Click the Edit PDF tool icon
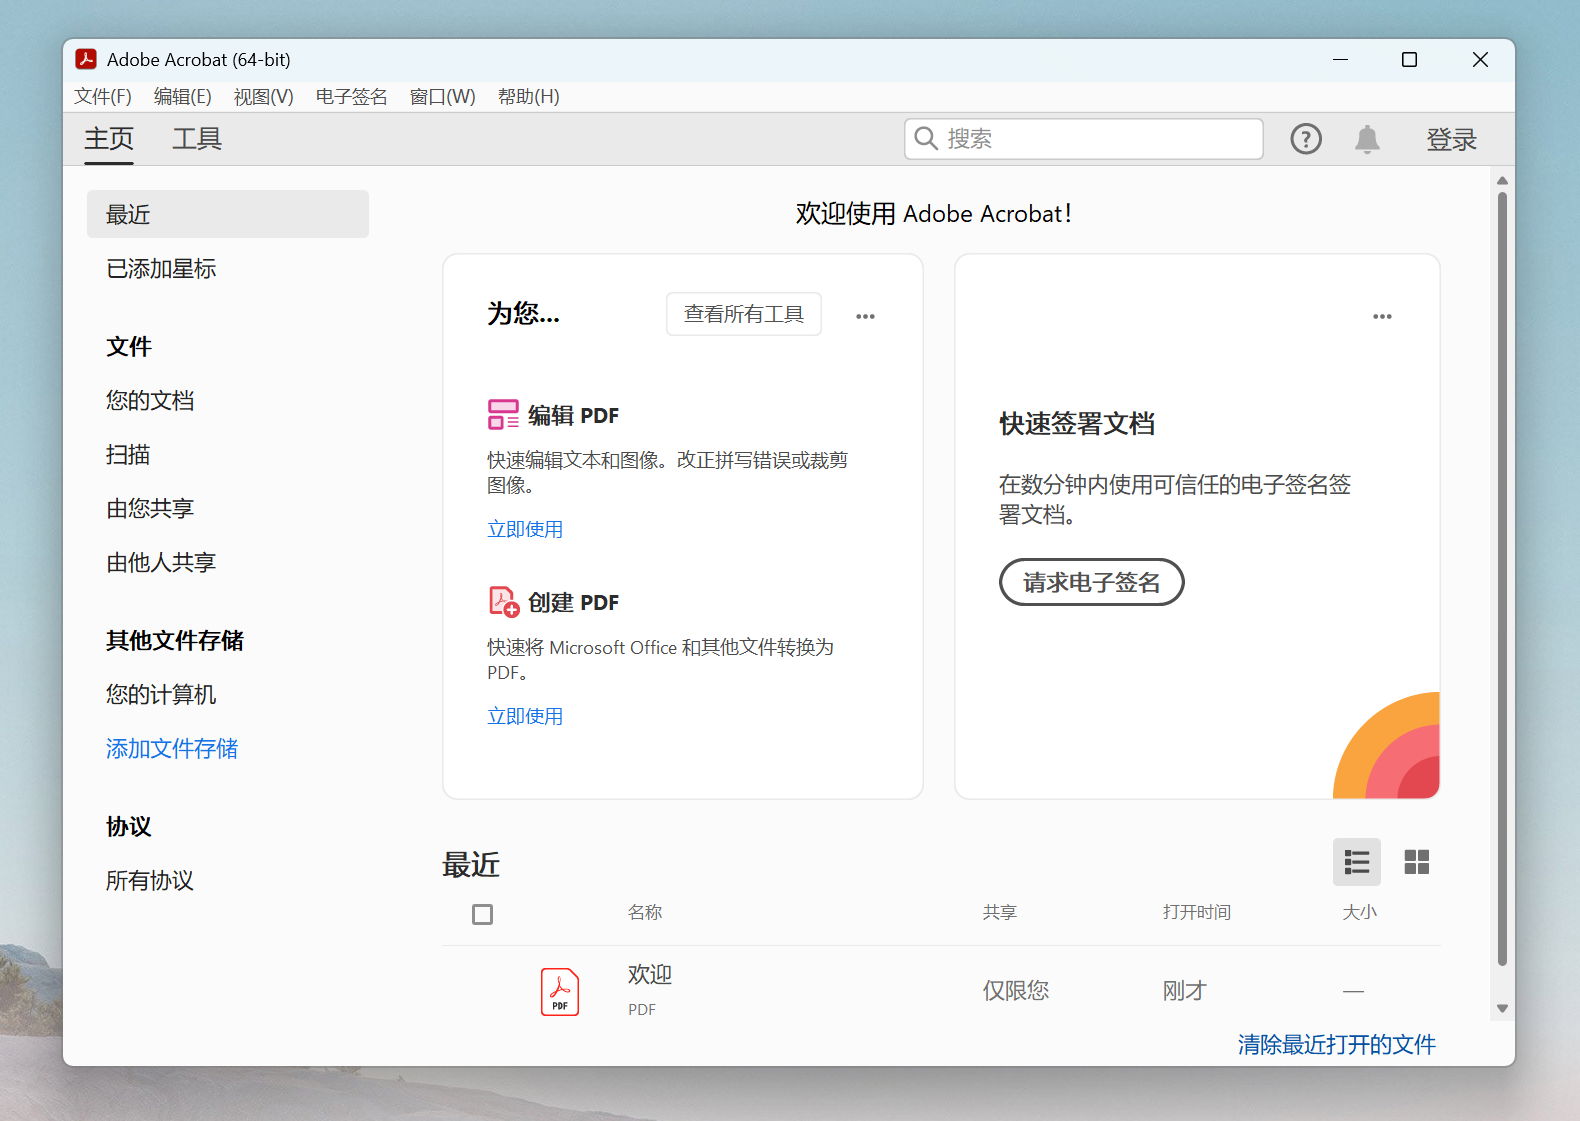Screen dimensions: 1580x1121 503,415
